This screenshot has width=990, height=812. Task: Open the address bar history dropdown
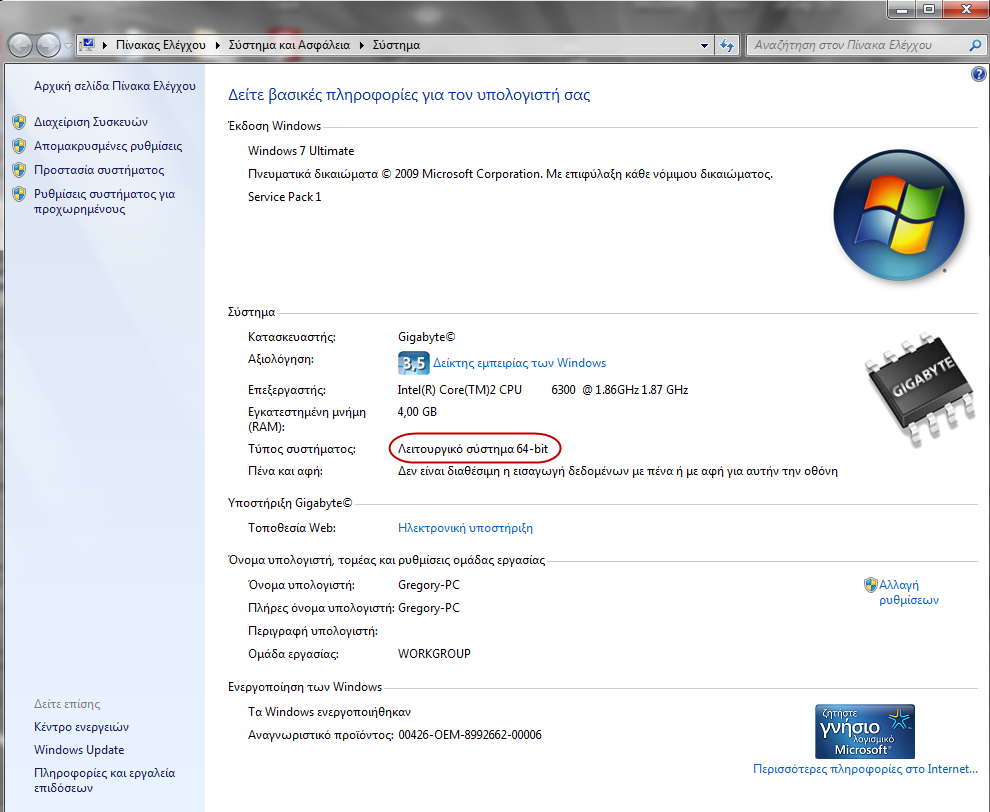pos(704,45)
